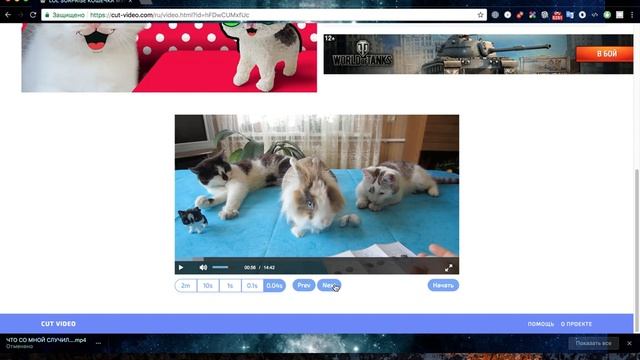Image resolution: width=640 pixels, height=360 pixels.
Task: Open the ПОМОЩЬ help link
Action: [x=541, y=324]
